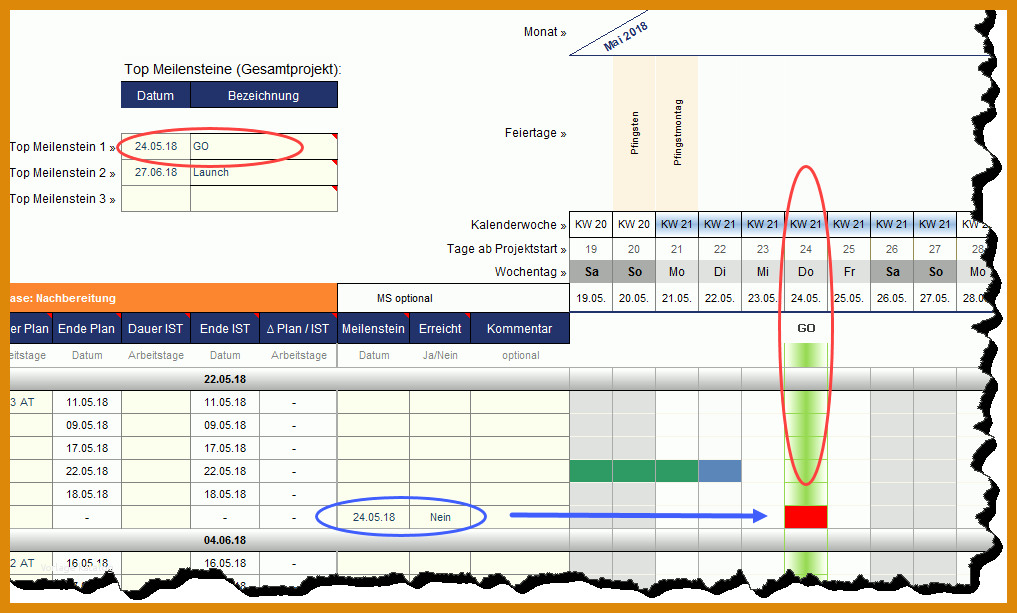This screenshot has width=1017, height=613.
Task: Click Ende Plan cell 16.05.18
Action: pyautogui.click(x=87, y=563)
